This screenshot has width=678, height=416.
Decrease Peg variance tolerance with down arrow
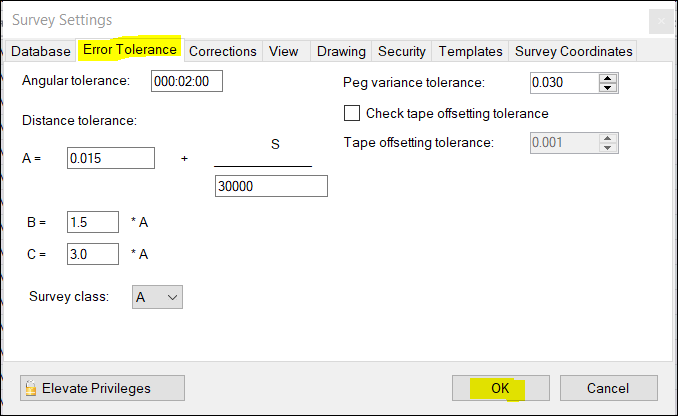(608, 88)
